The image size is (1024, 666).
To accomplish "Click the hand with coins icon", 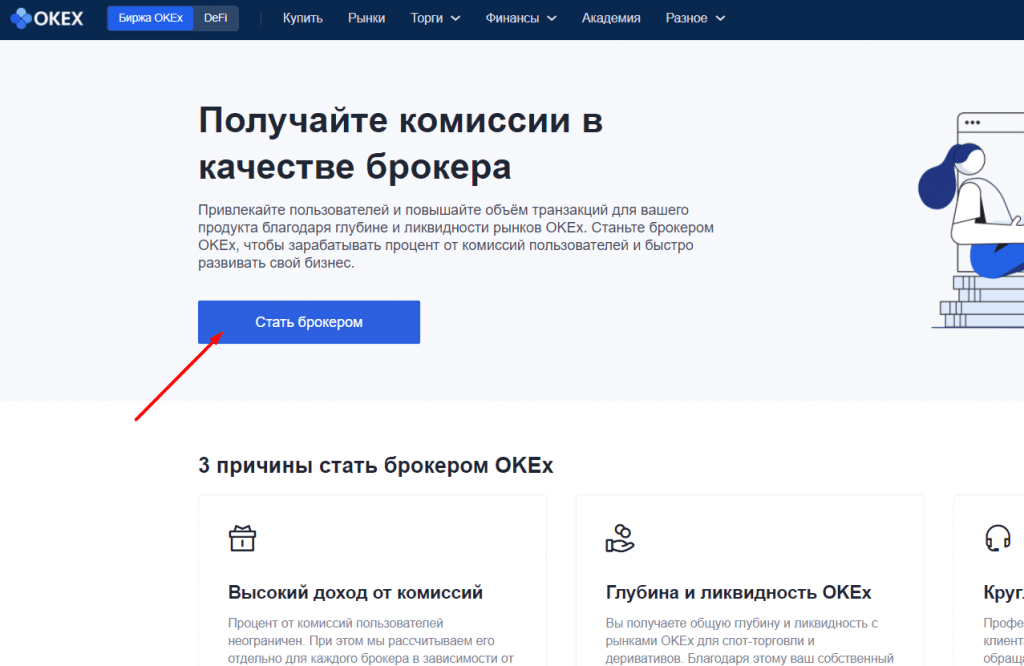I will [x=620, y=539].
